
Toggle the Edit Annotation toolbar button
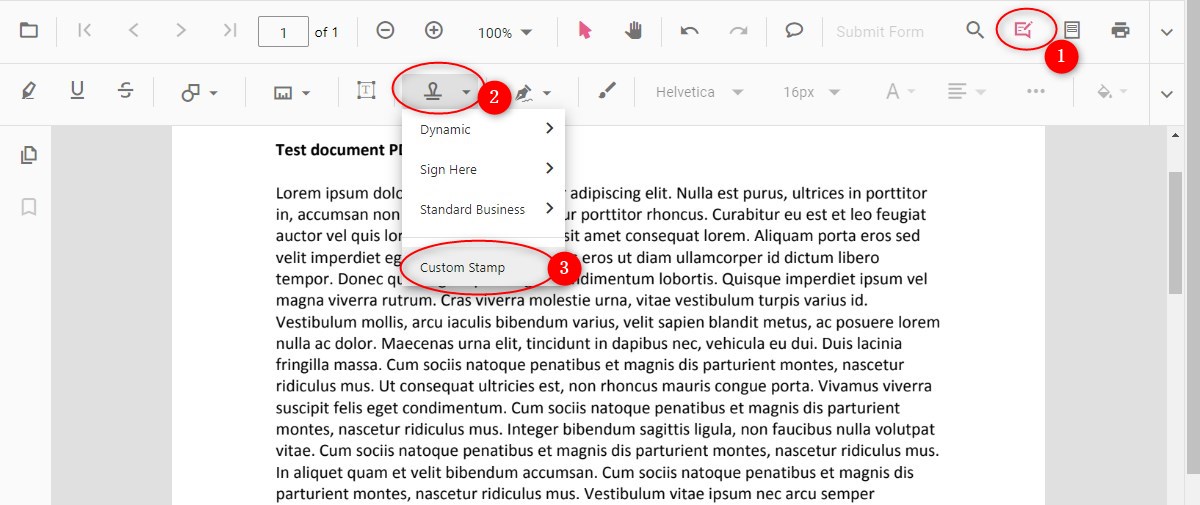1023,30
